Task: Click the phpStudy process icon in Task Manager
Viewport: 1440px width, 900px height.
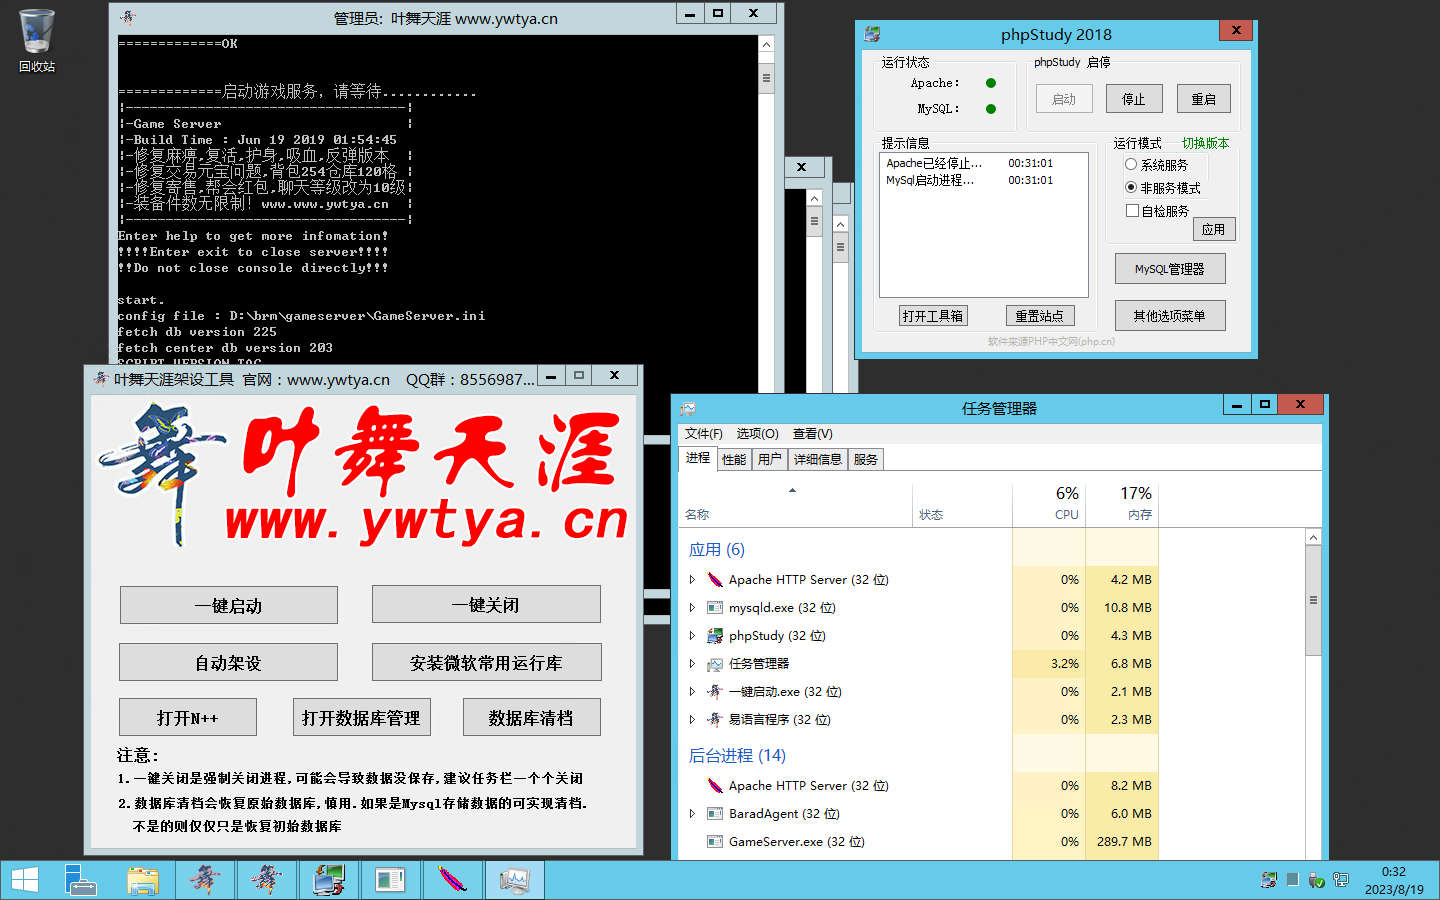Action: point(715,635)
